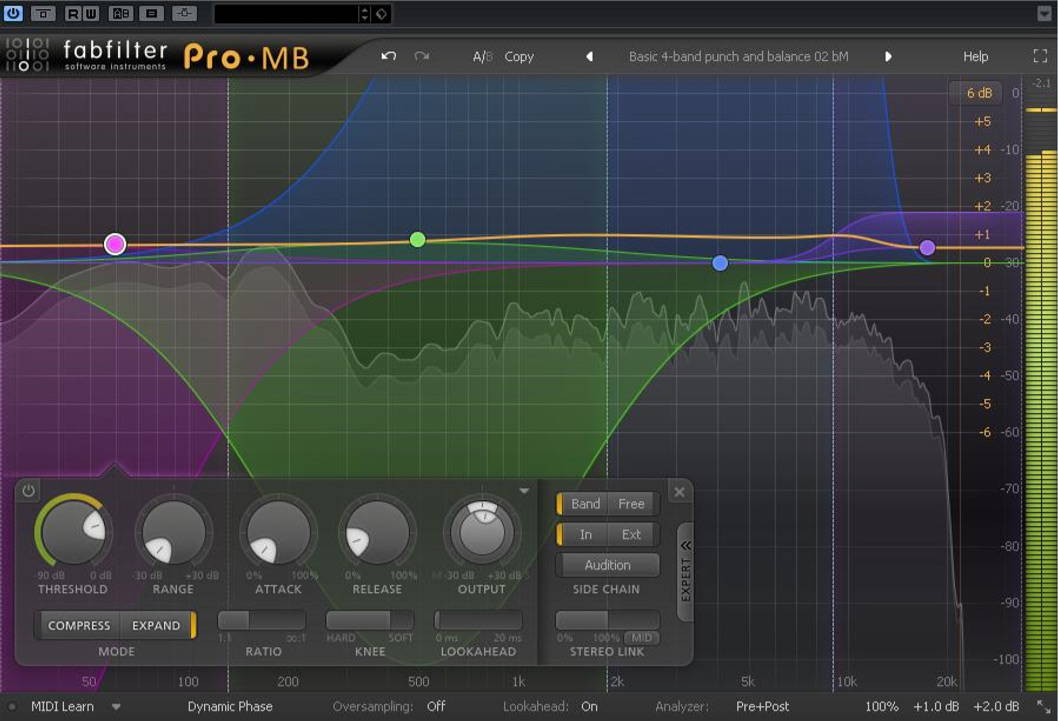Click the Attack knob
Viewport: 1058px width, 721px height.
(278, 532)
